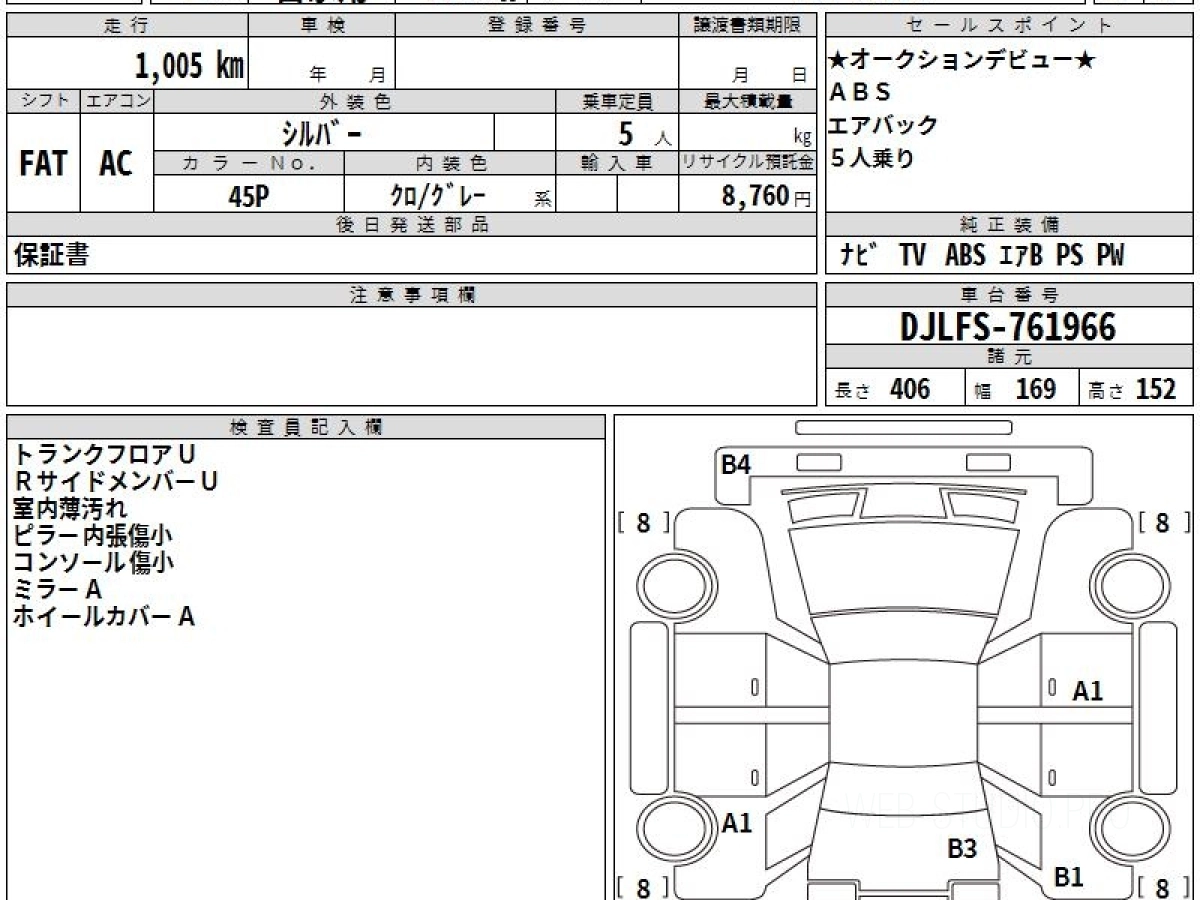Viewport: 1200px width, 900px height.
Task: Click the 車検 header cell
Action: click(x=321, y=26)
